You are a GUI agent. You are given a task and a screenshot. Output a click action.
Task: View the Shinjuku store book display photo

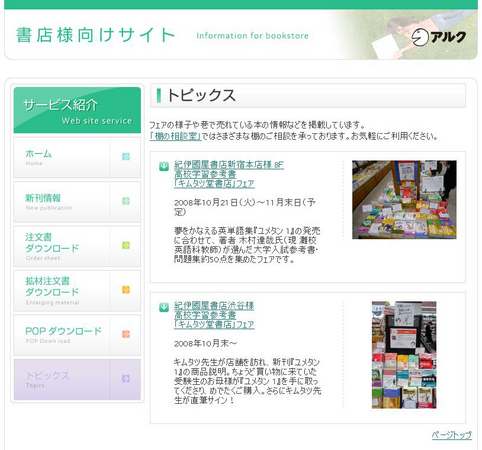tap(404, 200)
